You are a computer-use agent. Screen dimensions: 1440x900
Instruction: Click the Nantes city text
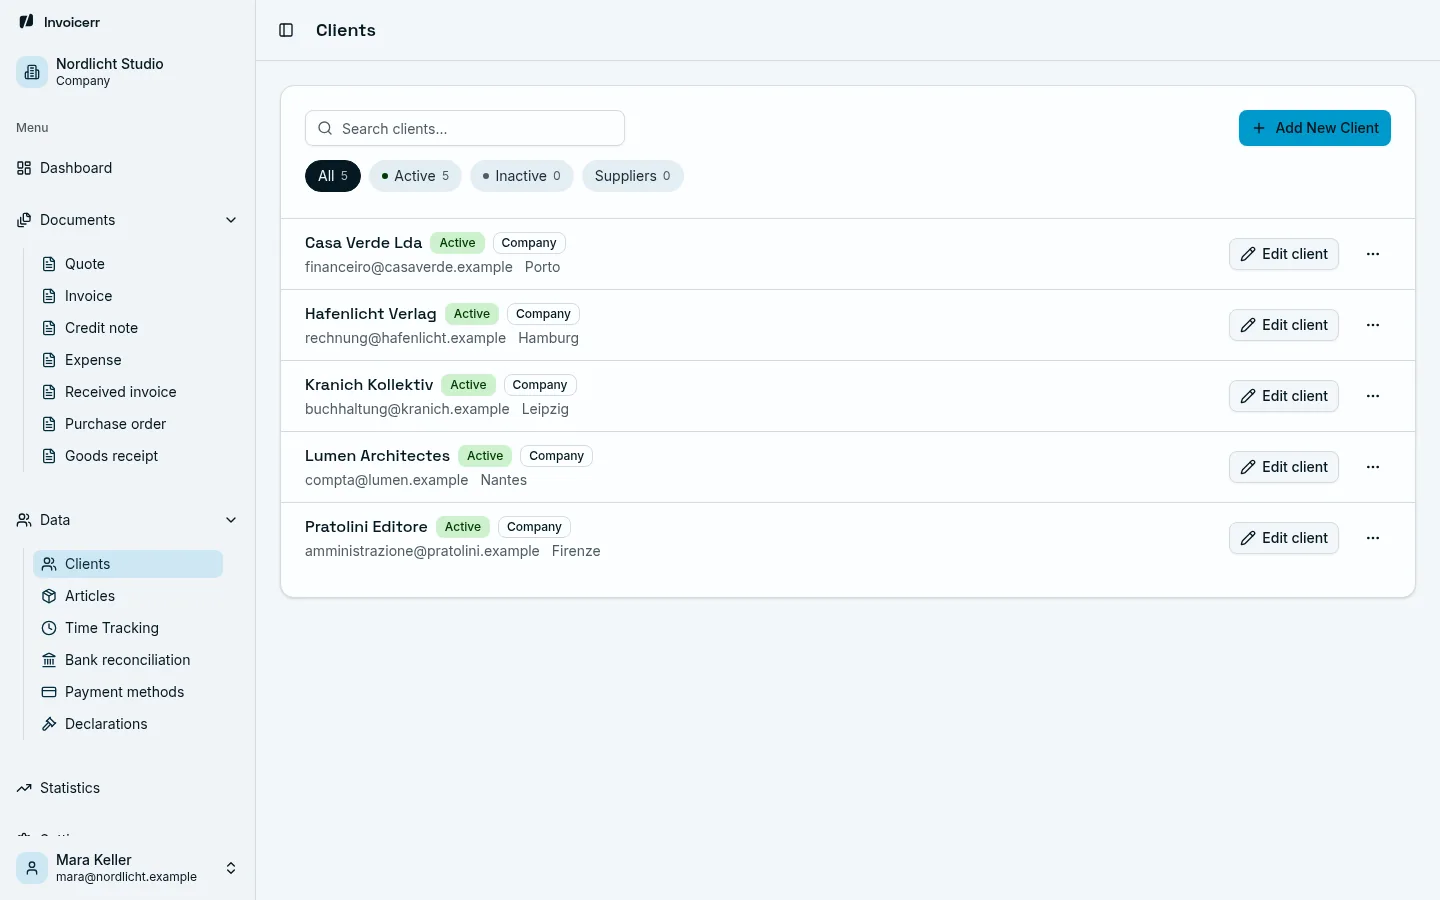point(503,480)
